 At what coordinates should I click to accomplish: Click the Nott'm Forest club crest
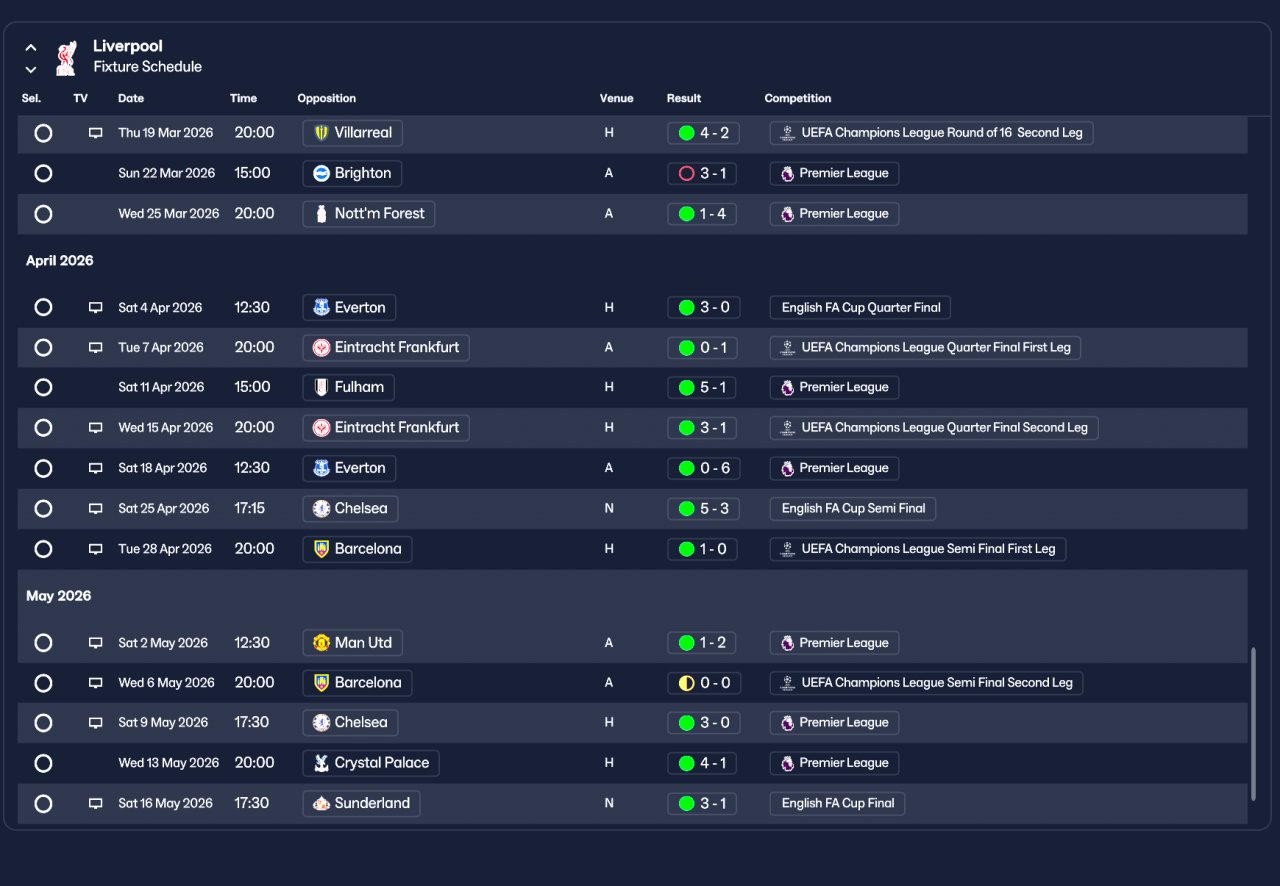(321, 214)
